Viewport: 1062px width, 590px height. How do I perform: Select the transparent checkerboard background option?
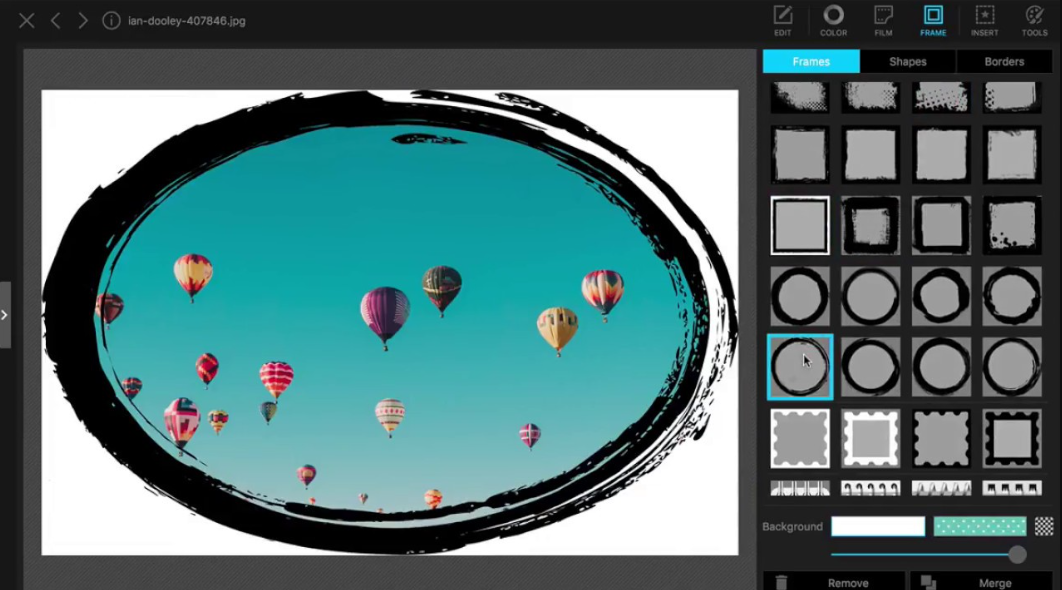(x=1044, y=525)
